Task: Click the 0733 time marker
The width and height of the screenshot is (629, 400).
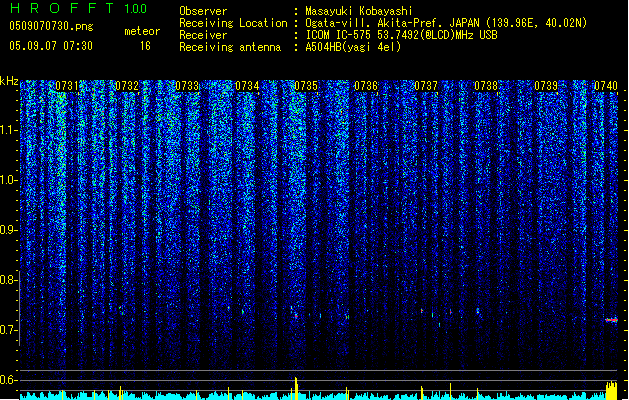Action: point(187,86)
